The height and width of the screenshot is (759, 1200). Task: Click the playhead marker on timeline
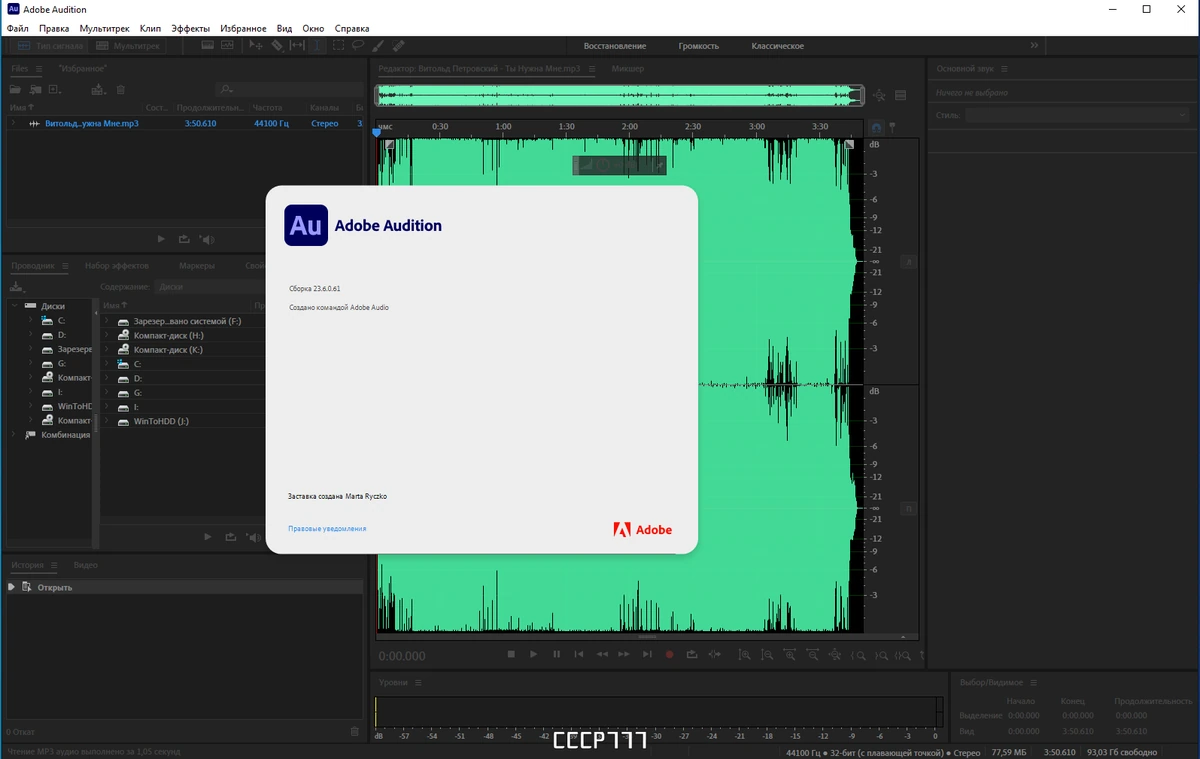point(377,131)
